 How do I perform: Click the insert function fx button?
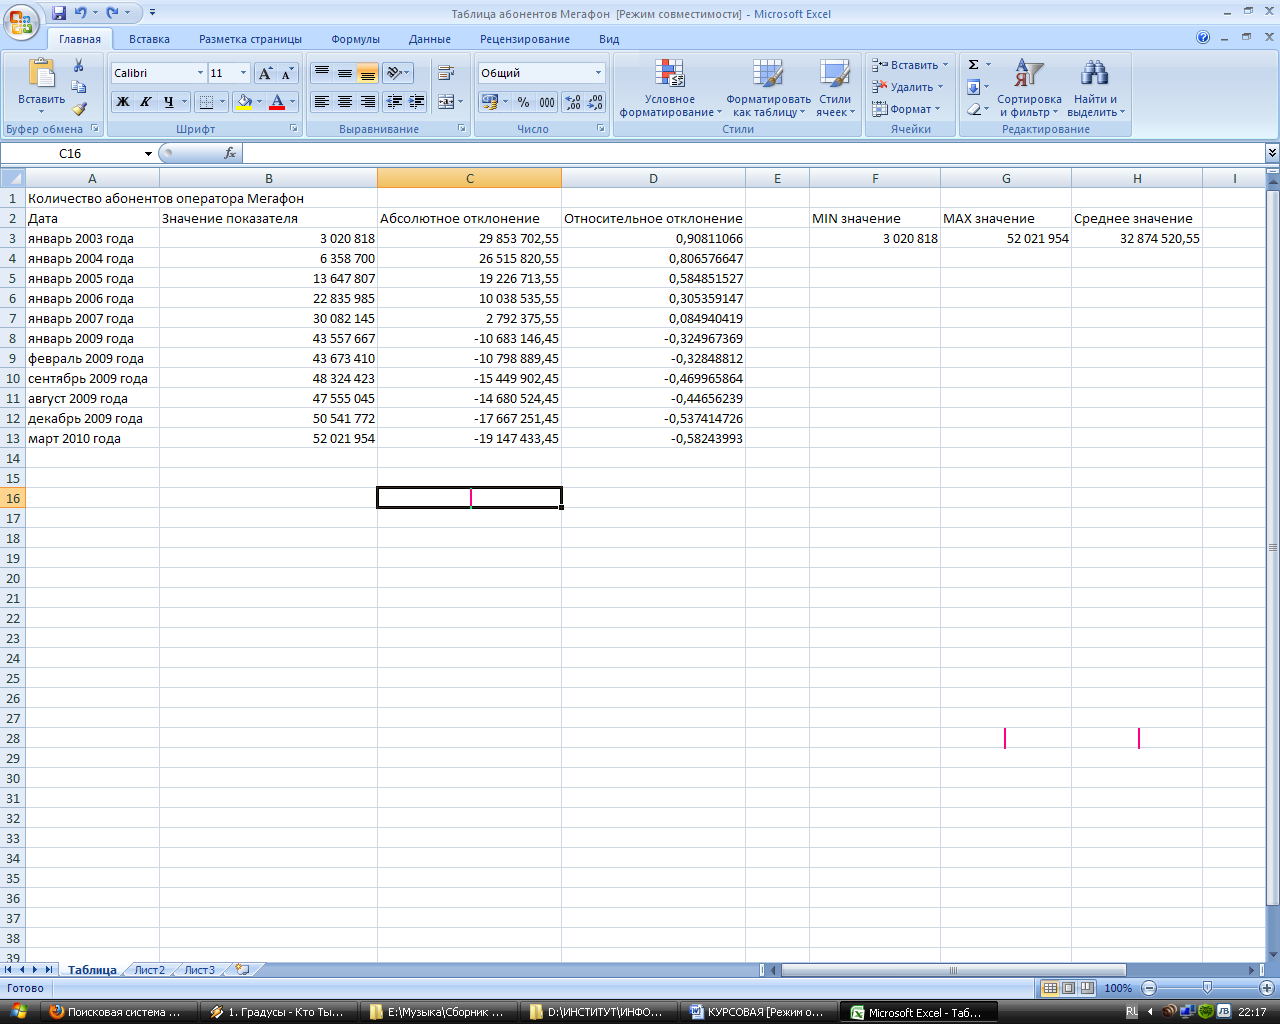tap(230, 153)
